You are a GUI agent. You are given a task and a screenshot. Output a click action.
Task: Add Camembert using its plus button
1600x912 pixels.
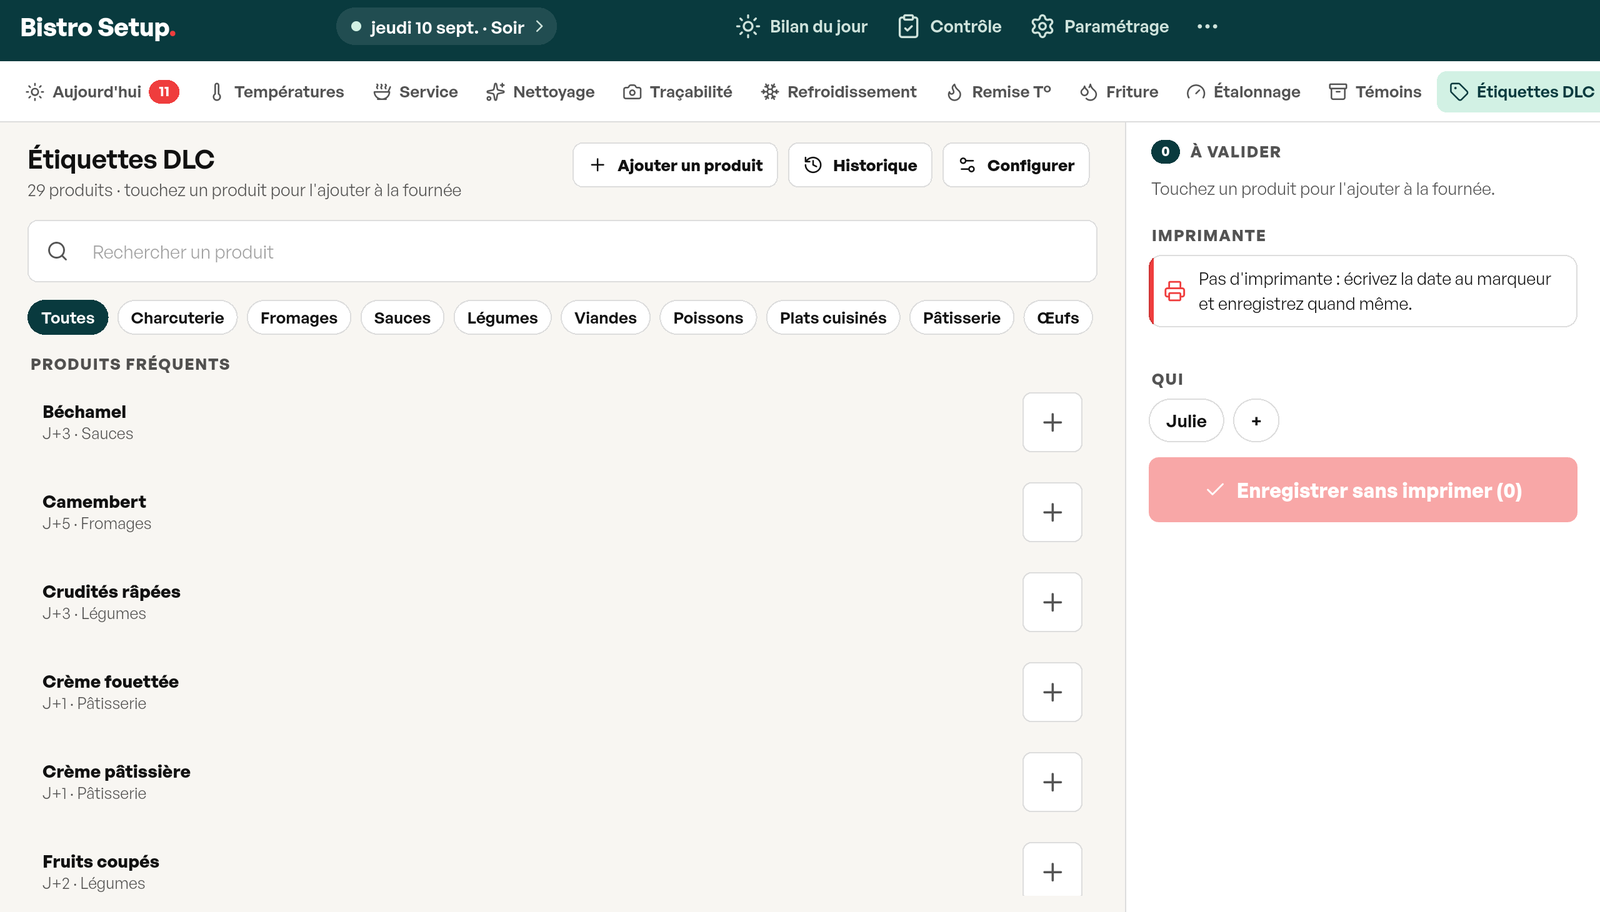(1052, 512)
